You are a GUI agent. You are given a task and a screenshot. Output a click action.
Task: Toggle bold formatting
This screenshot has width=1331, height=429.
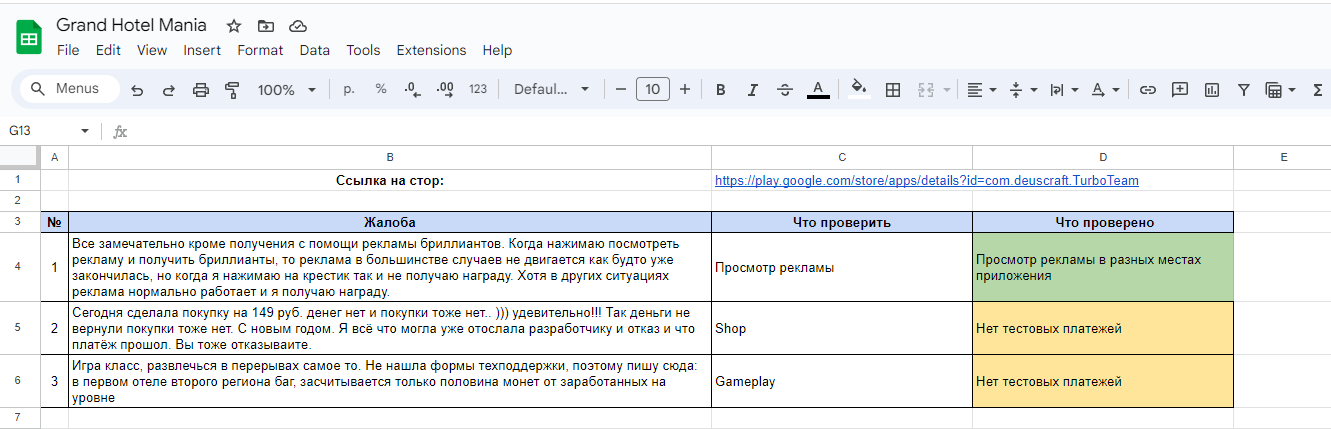point(720,90)
